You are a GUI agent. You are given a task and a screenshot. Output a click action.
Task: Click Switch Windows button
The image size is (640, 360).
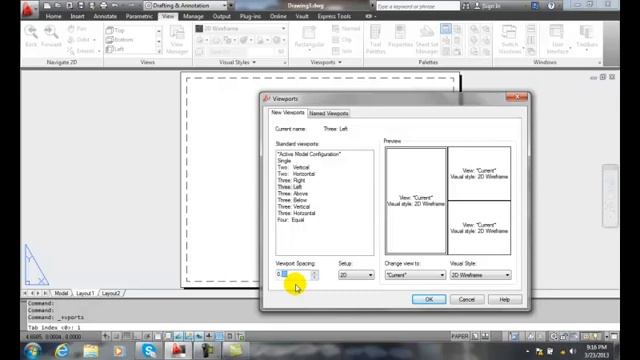[509, 40]
